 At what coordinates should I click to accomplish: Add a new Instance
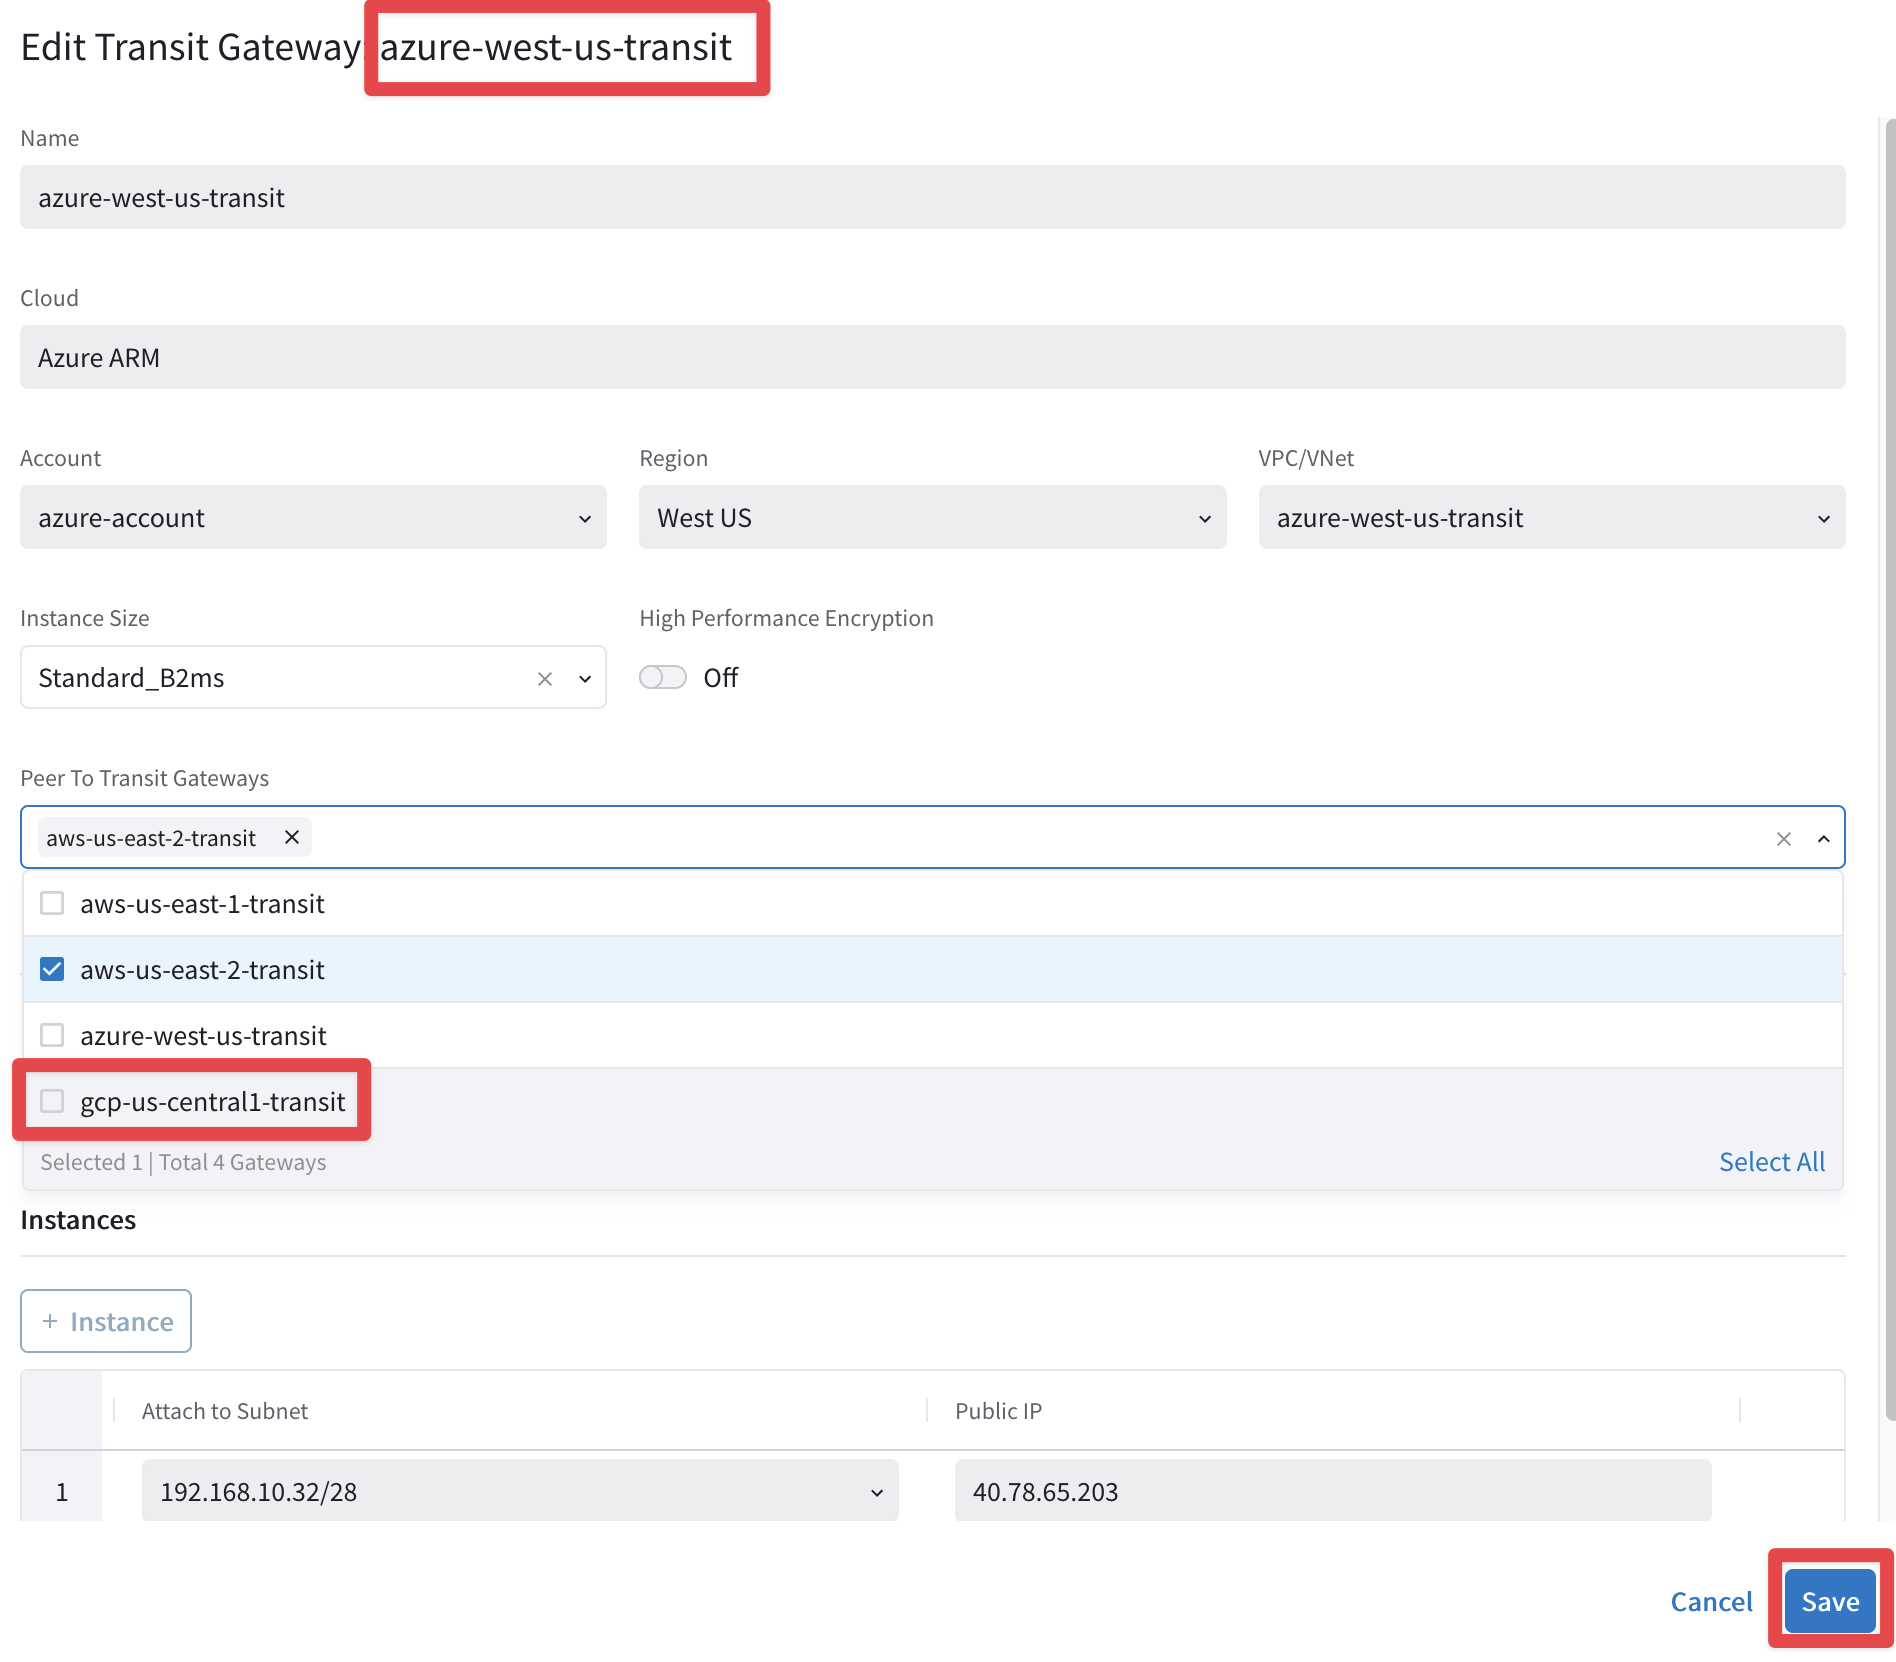tap(106, 1321)
